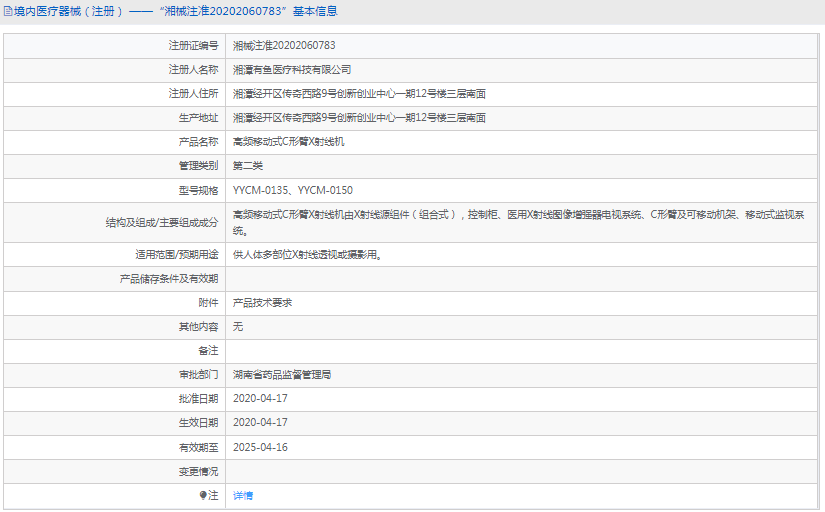Select registration number 湘械注准20202060783 value
This screenshot has height=512, width=825.
[284, 46]
